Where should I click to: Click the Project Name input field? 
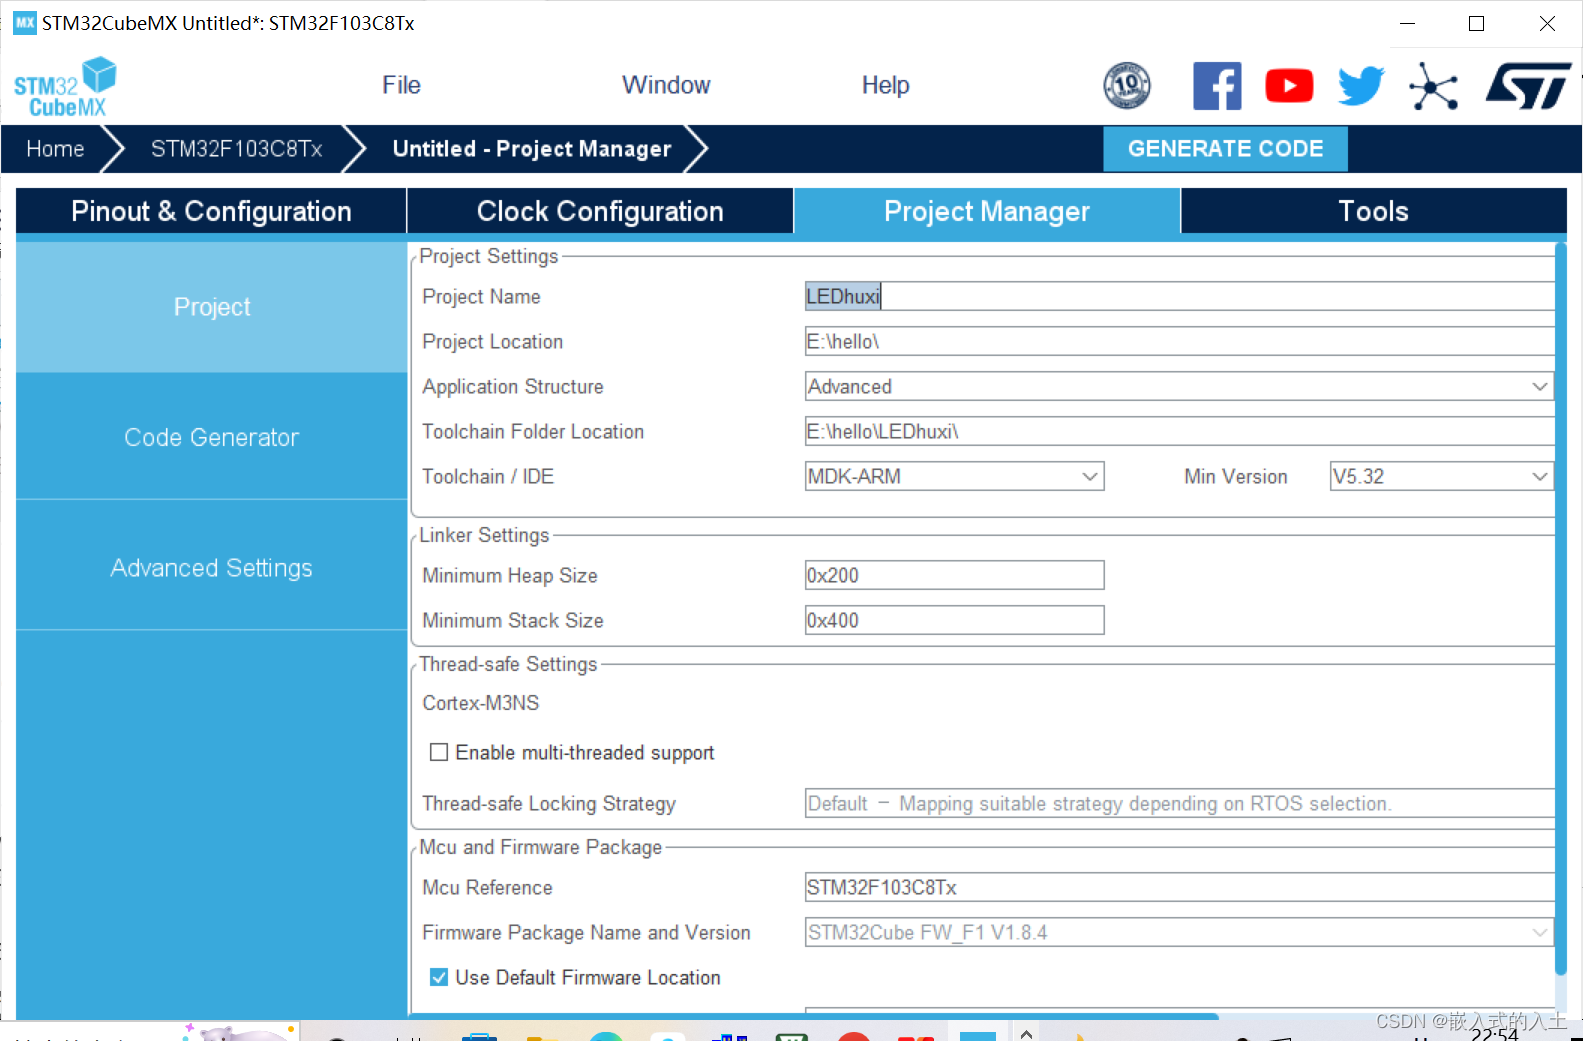tap(1179, 296)
